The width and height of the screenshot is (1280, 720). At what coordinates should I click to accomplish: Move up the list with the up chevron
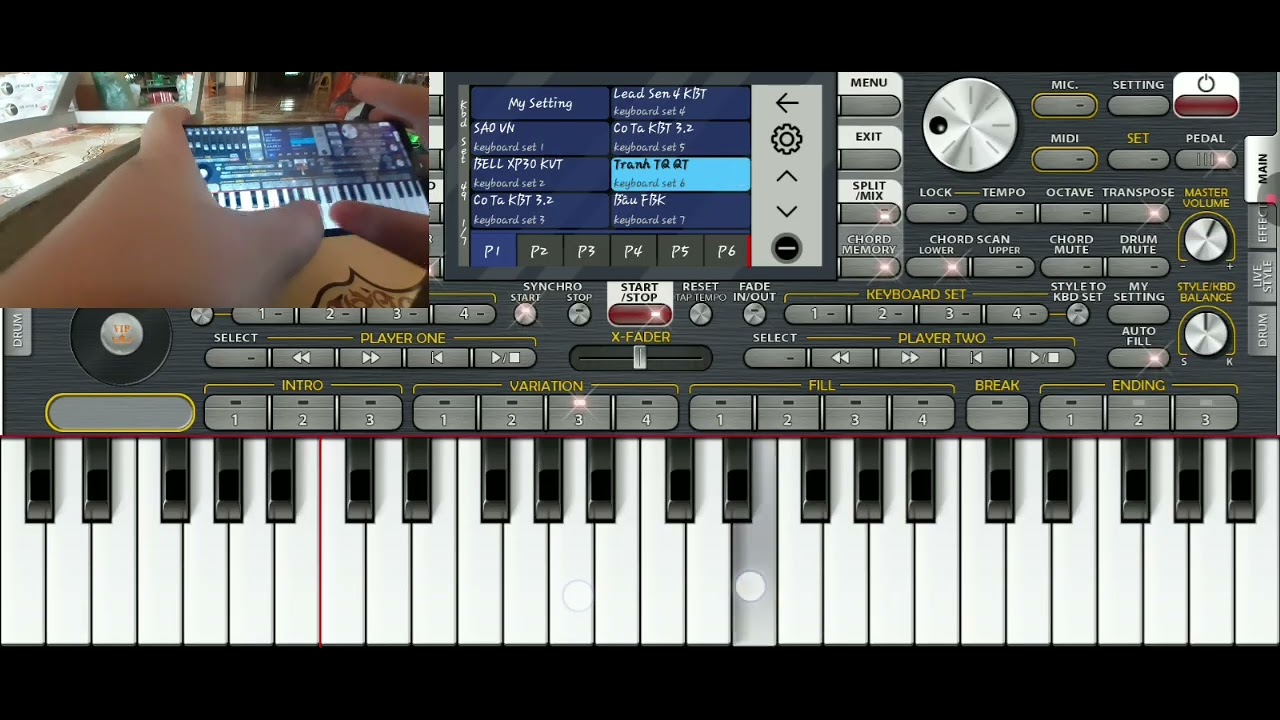coord(787,176)
